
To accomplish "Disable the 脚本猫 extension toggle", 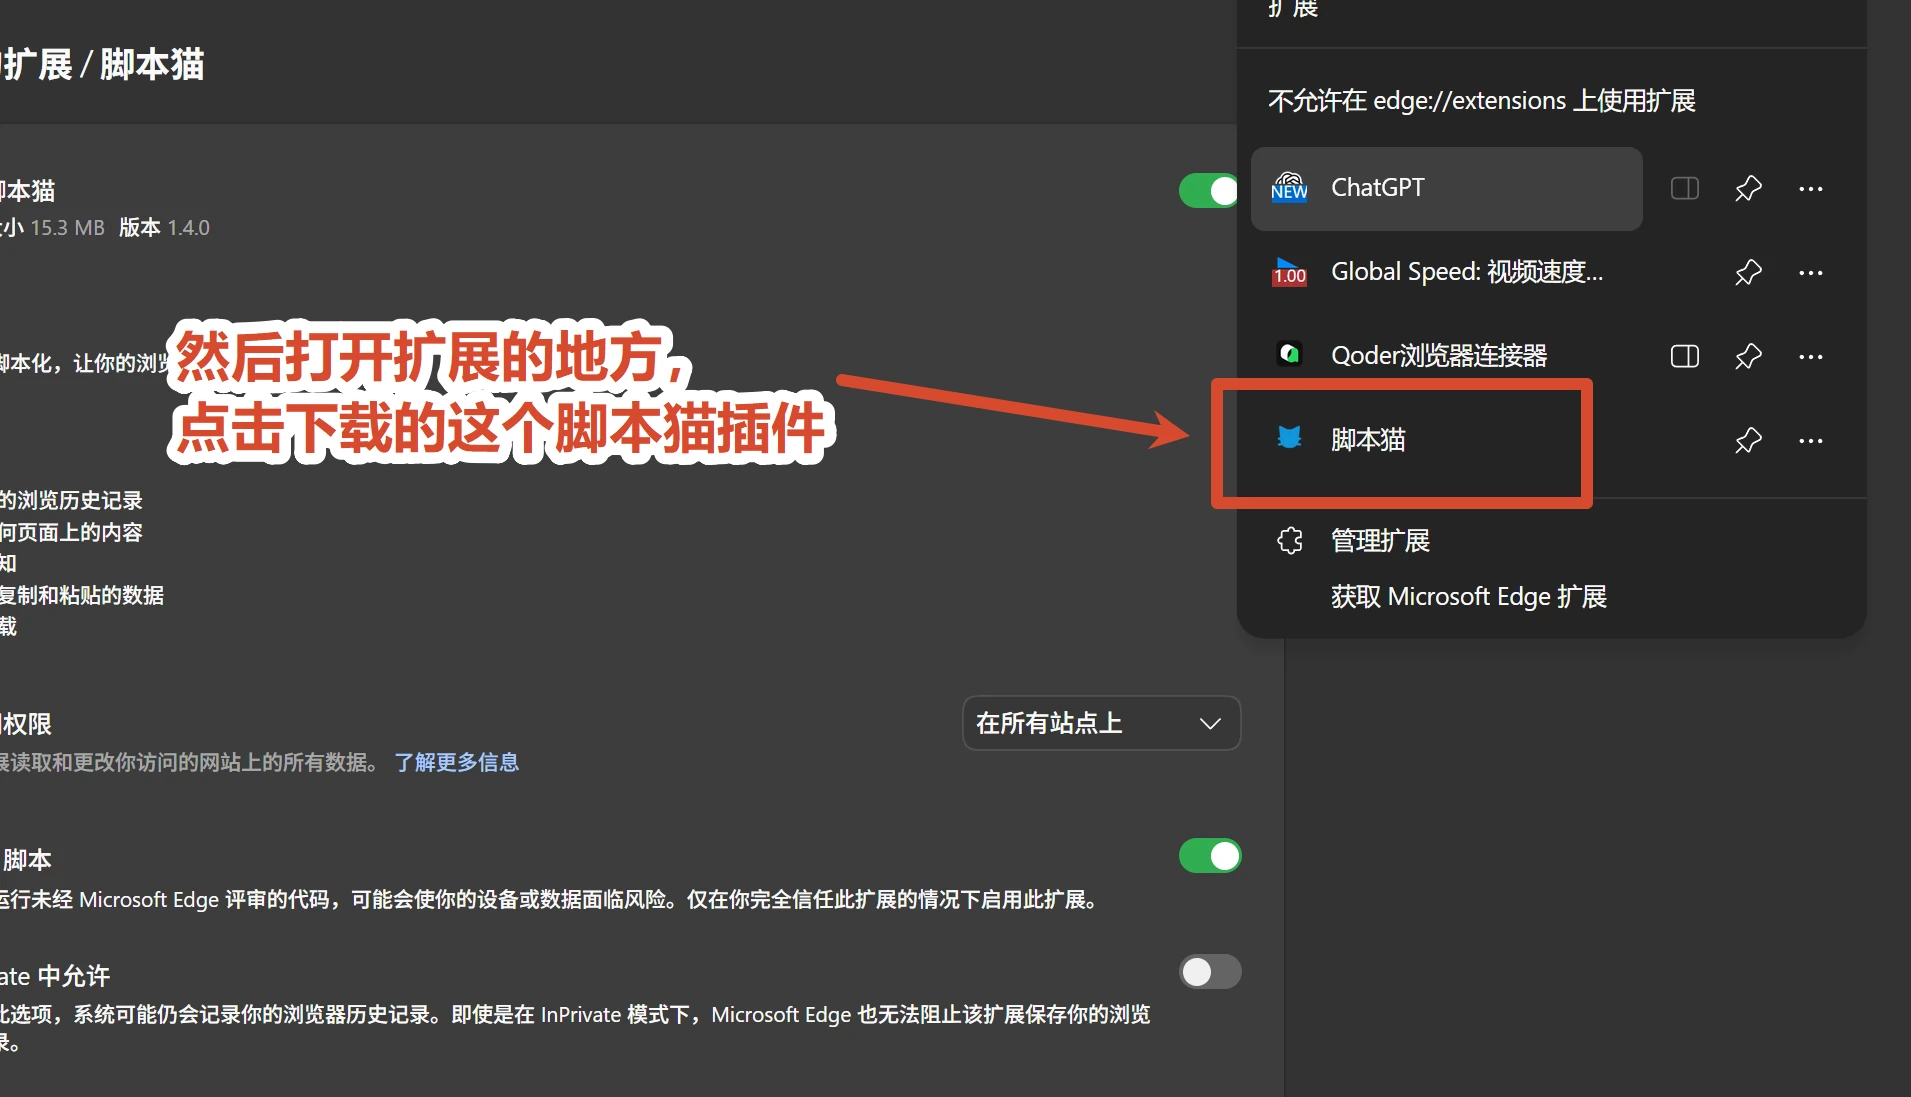I will click(x=1209, y=190).
